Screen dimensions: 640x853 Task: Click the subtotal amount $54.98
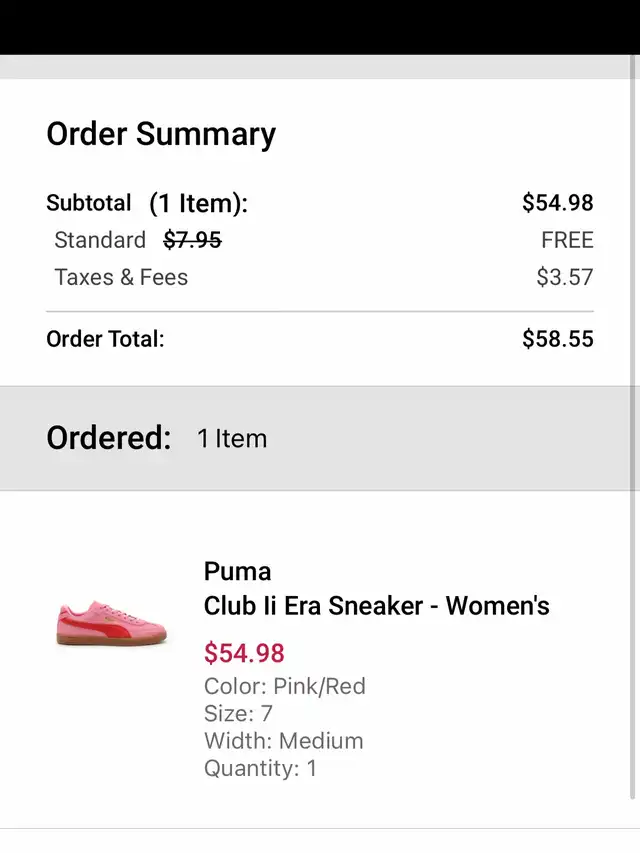pyautogui.click(x=558, y=202)
